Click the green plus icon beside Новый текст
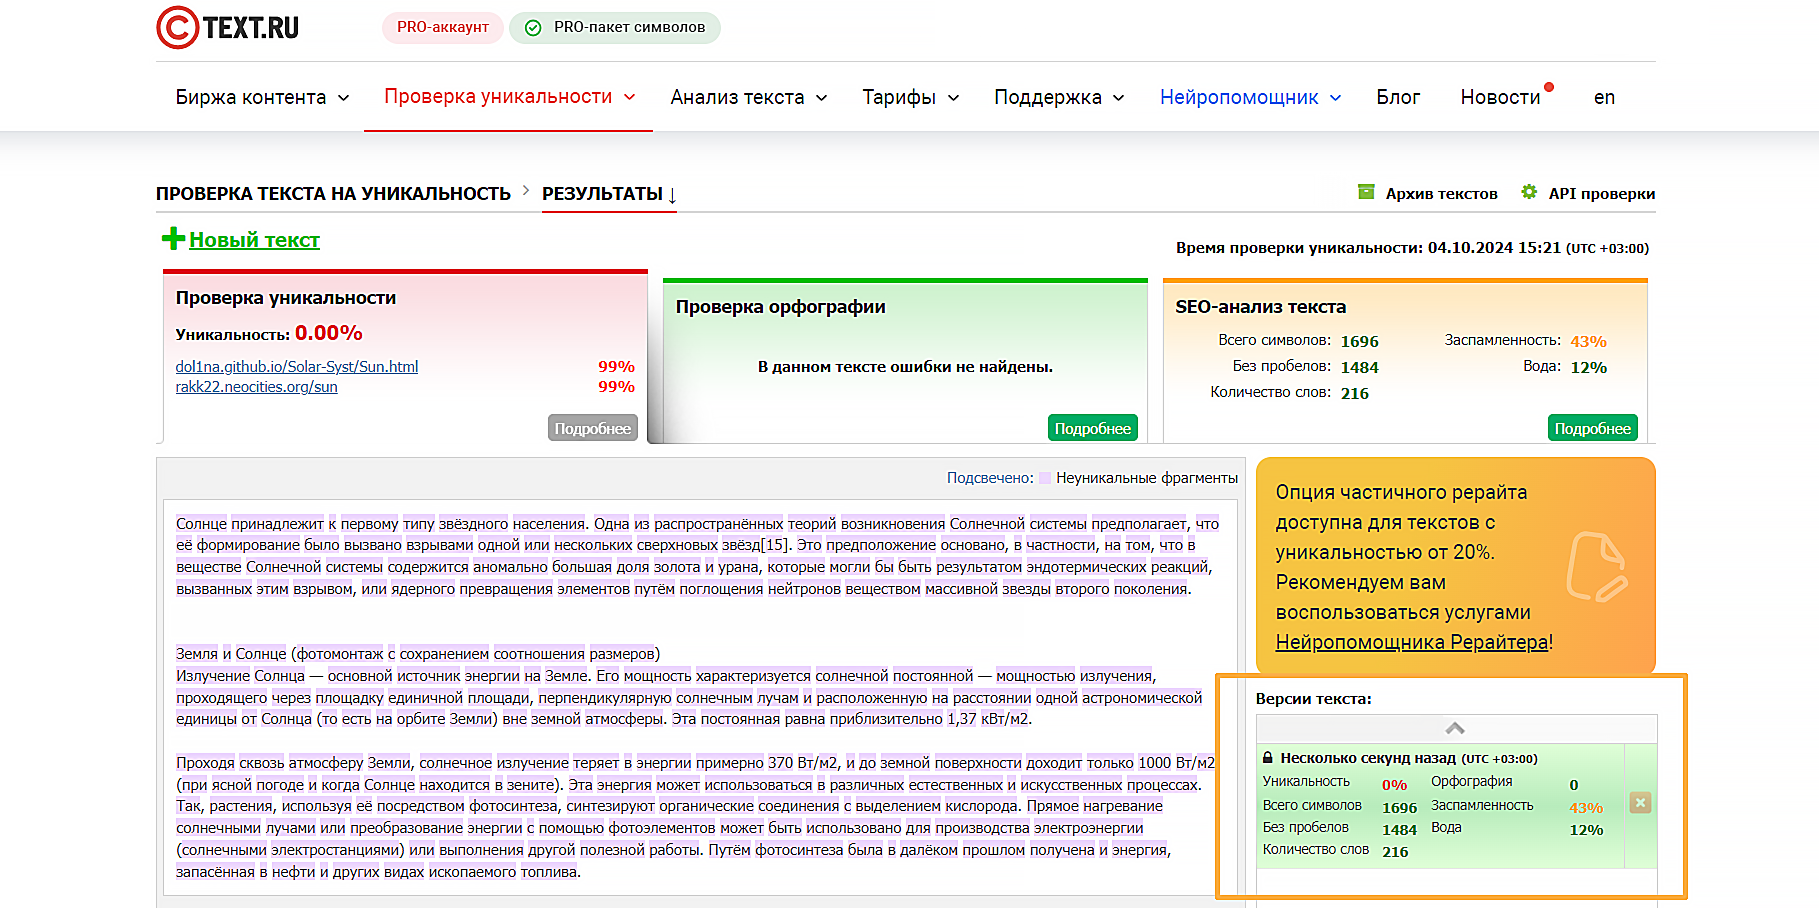 pos(173,239)
